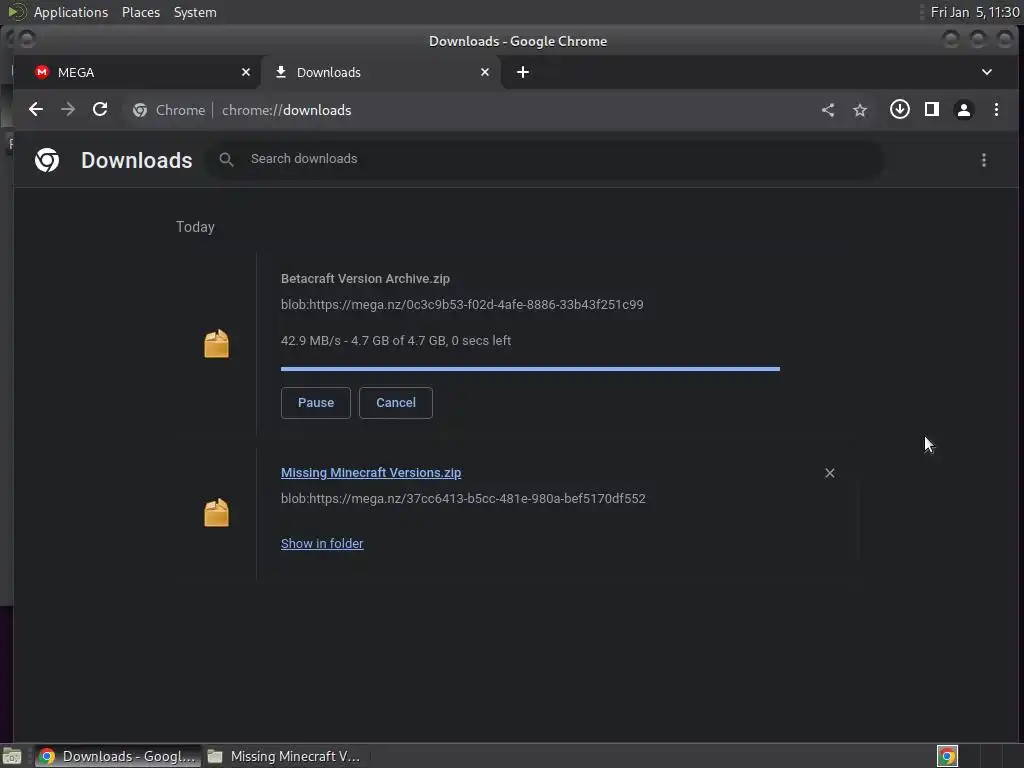Toggle the side panel icon
1024x768 pixels.
[x=932, y=109]
